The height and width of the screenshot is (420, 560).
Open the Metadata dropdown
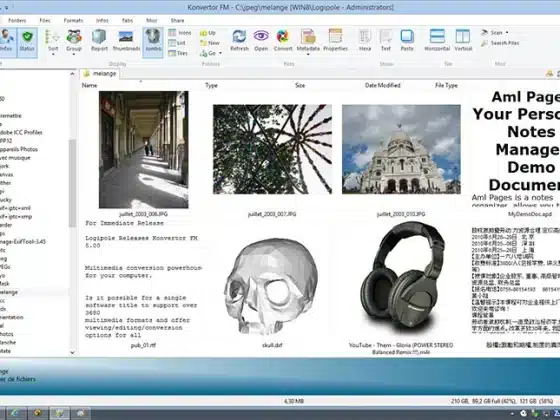pos(308,43)
